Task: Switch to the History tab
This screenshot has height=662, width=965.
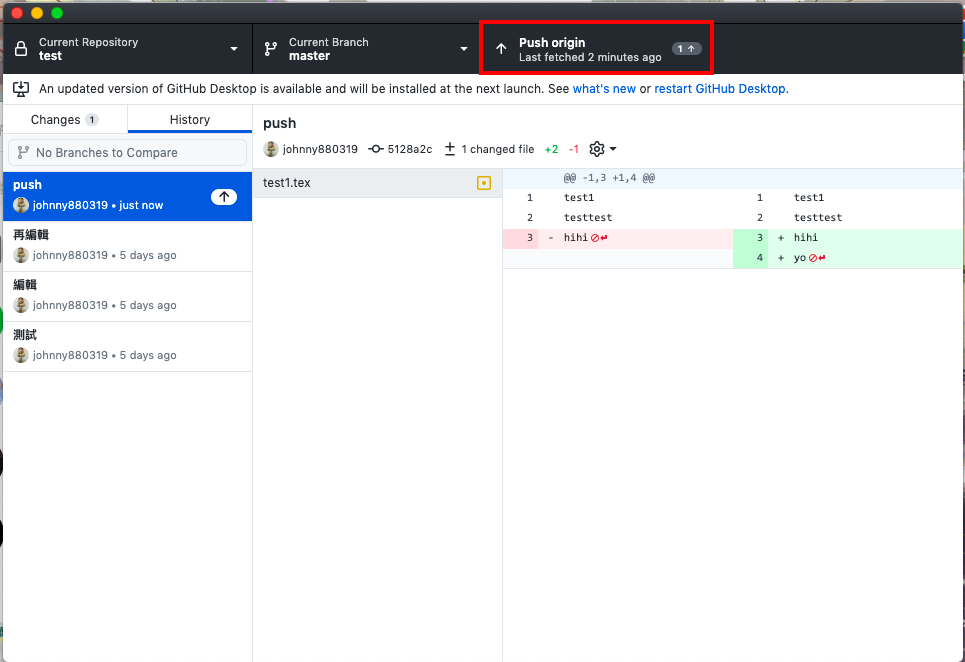Action: click(x=190, y=120)
